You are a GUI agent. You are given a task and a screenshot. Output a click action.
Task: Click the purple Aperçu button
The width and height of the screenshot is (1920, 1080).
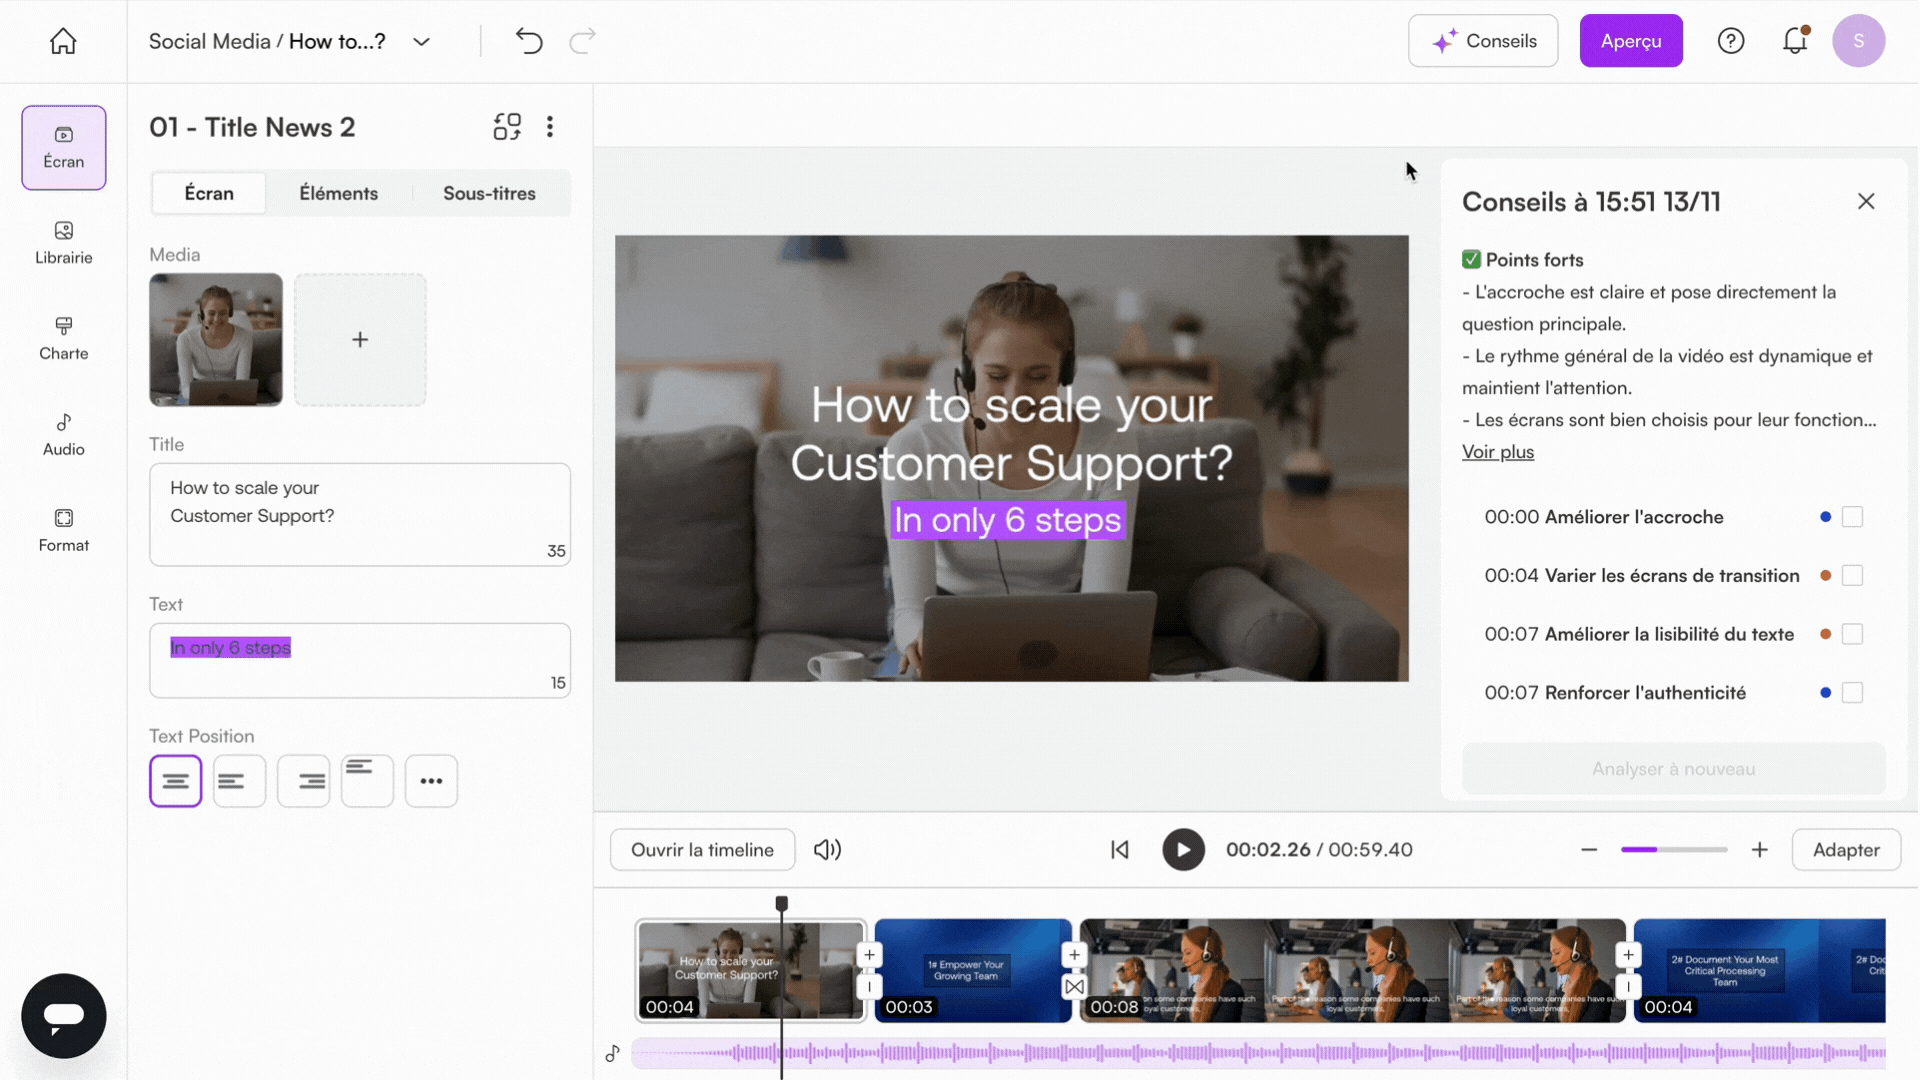tap(1630, 41)
